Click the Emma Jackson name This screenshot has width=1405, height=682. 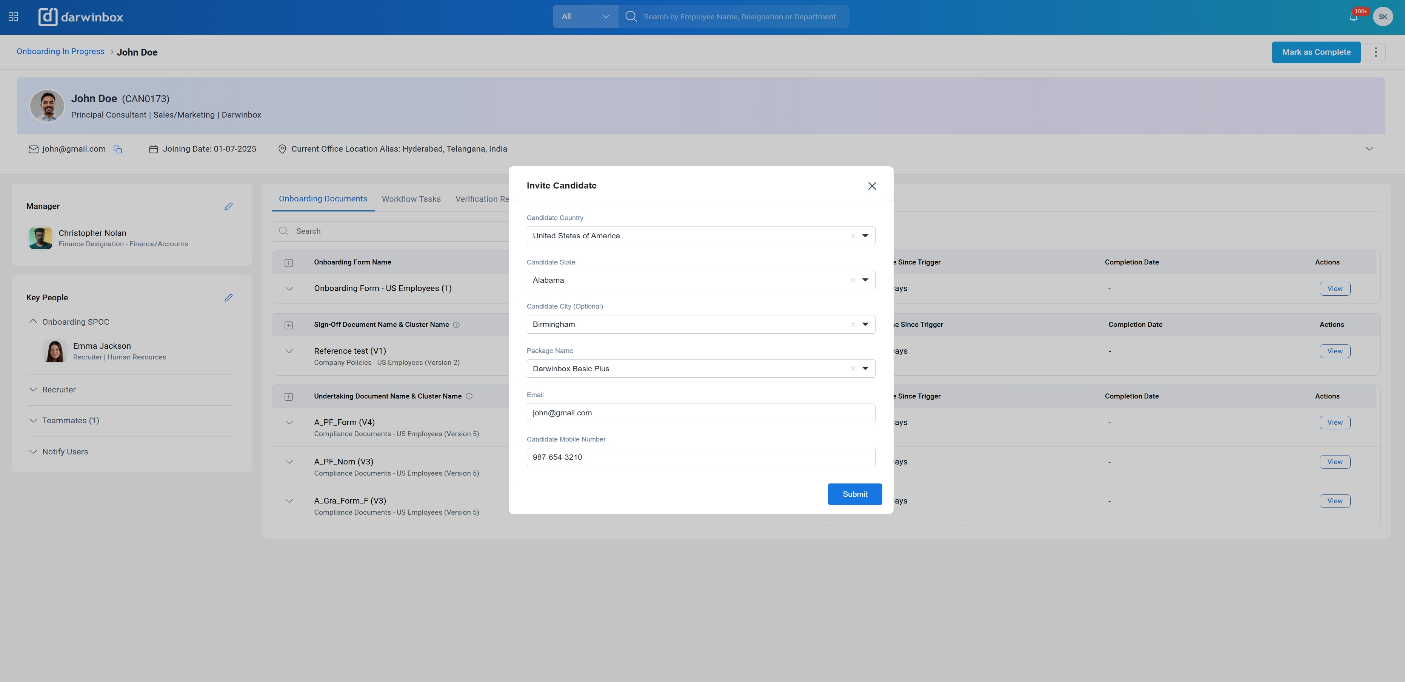[102, 346]
